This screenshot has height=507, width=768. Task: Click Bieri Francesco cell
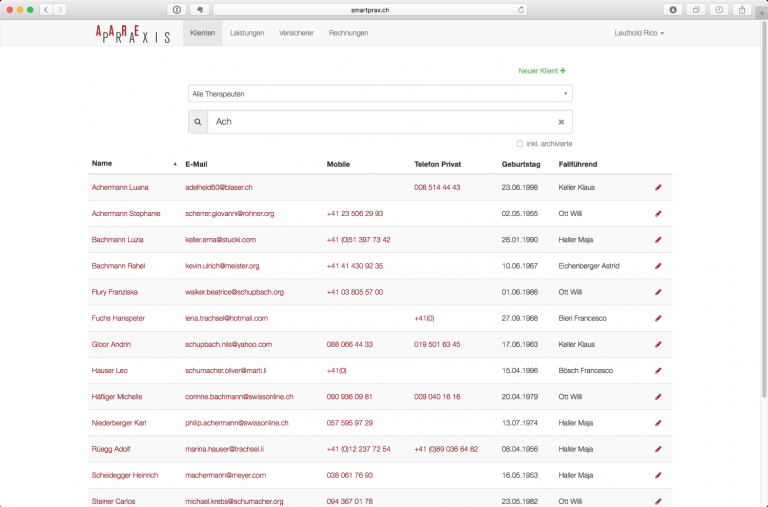[582, 318]
